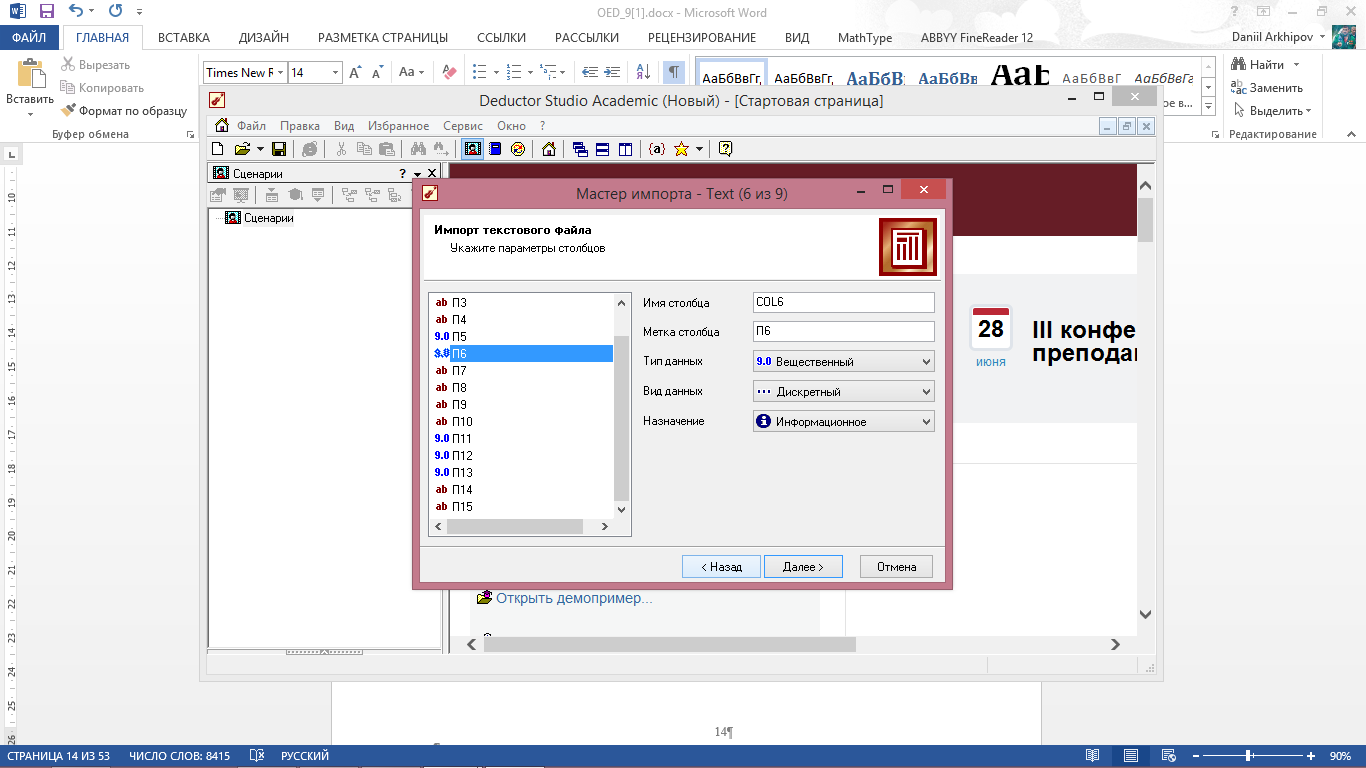Click Word's Web layout icon in status bar
The width and height of the screenshot is (1366, 768).
point(1168,756)
